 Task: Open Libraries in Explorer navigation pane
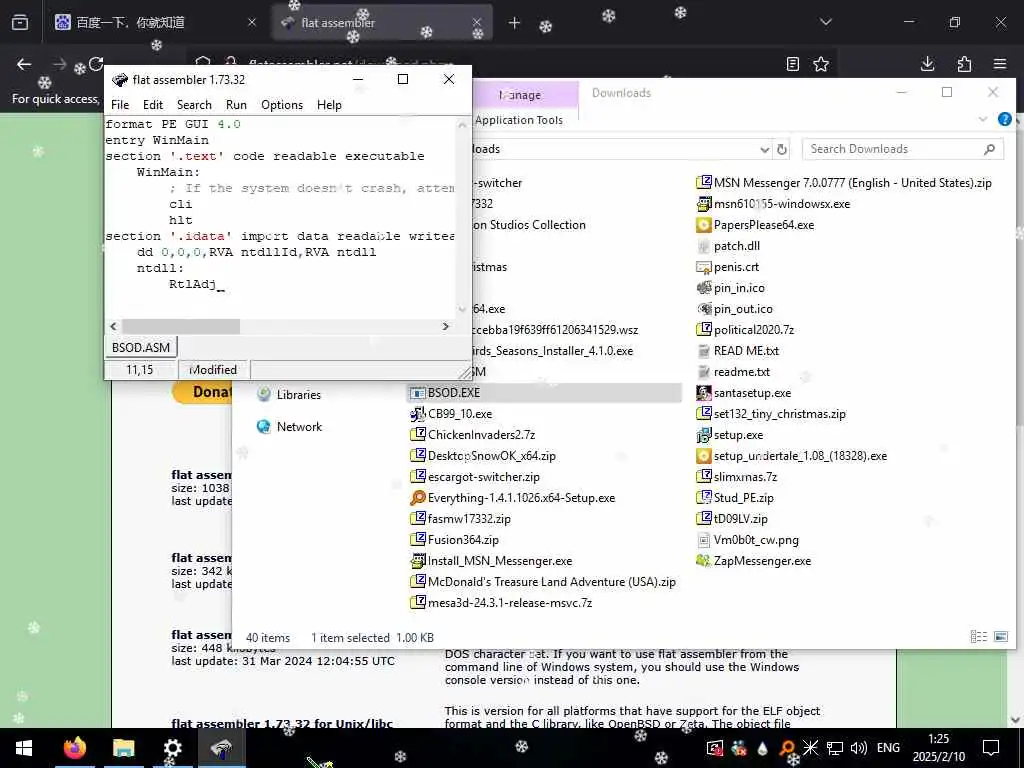pyautogui.click(x=289, y=394)
